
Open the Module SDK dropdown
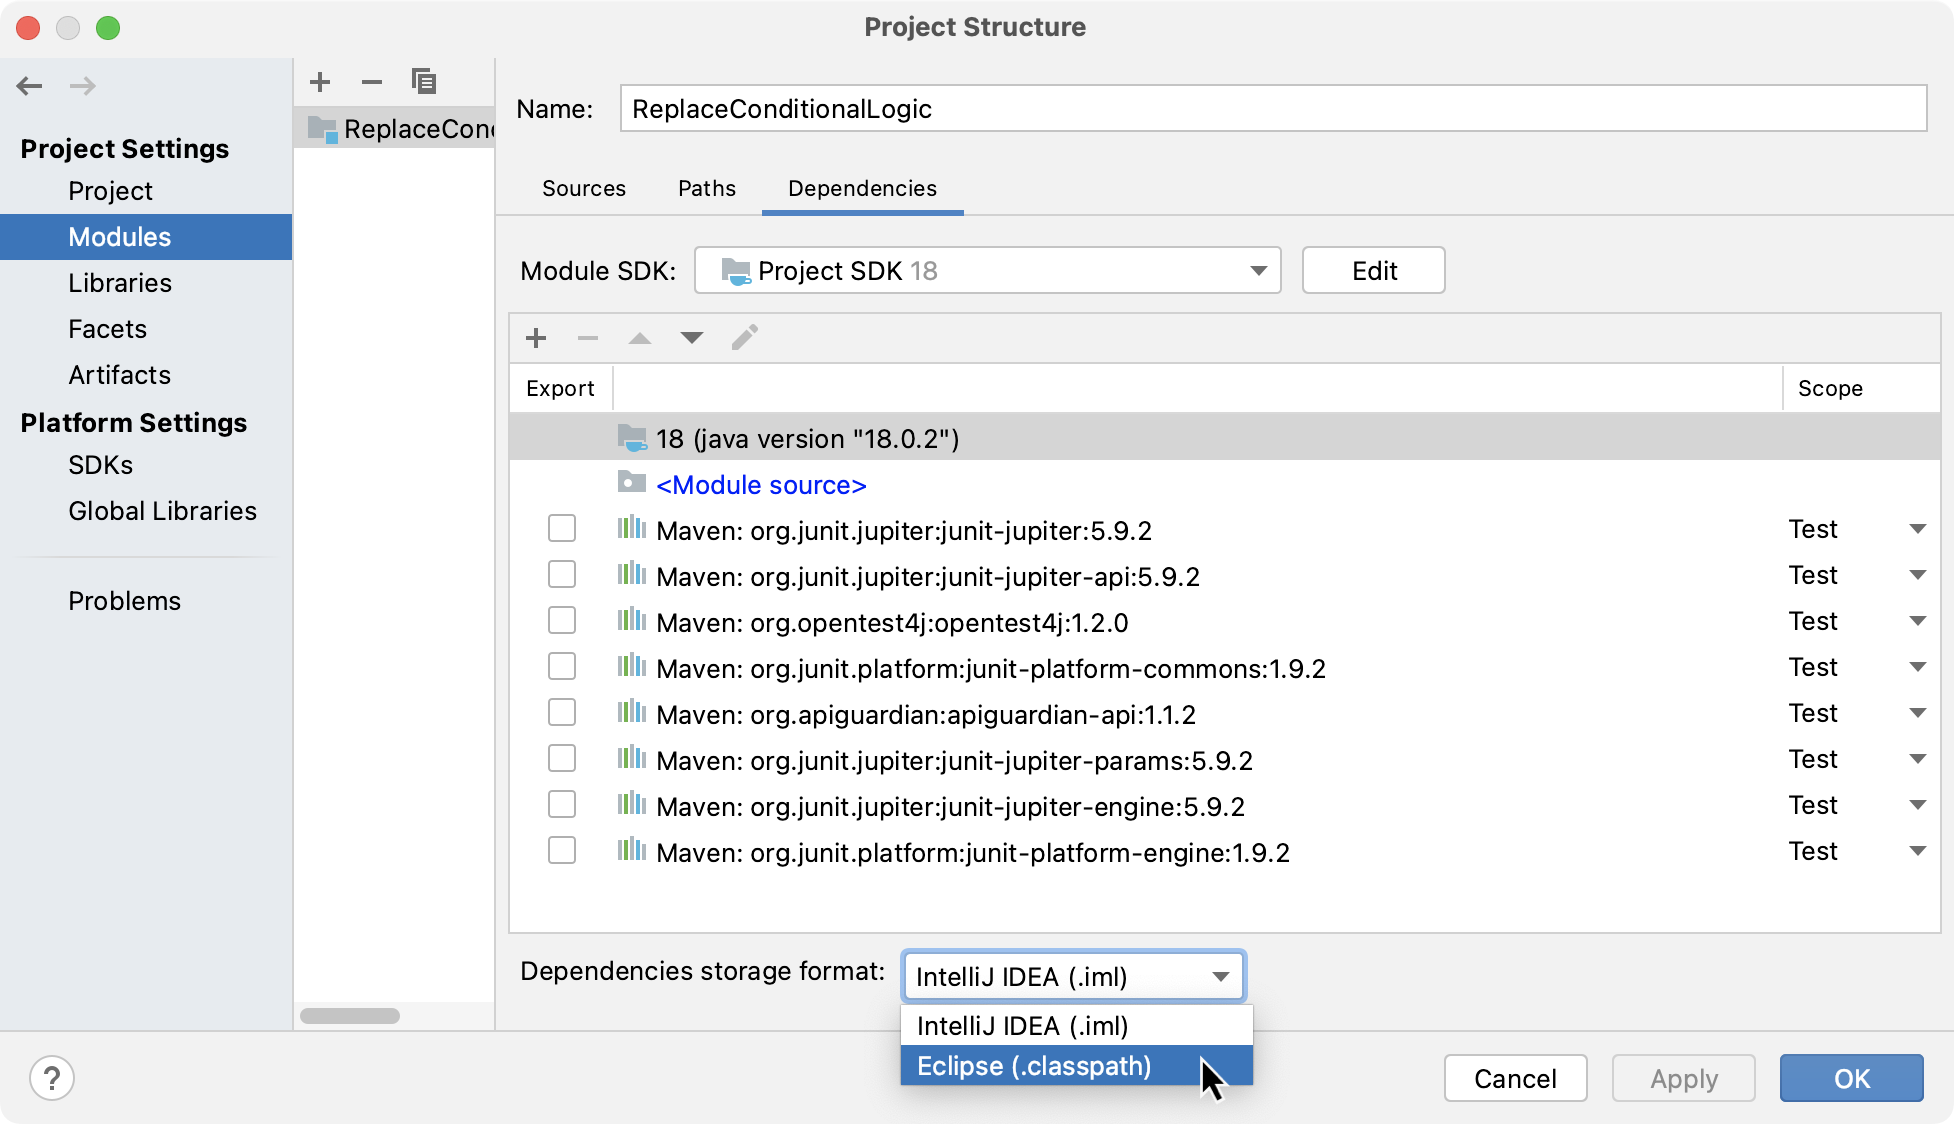pyautogui.click(x=987, y=271)
